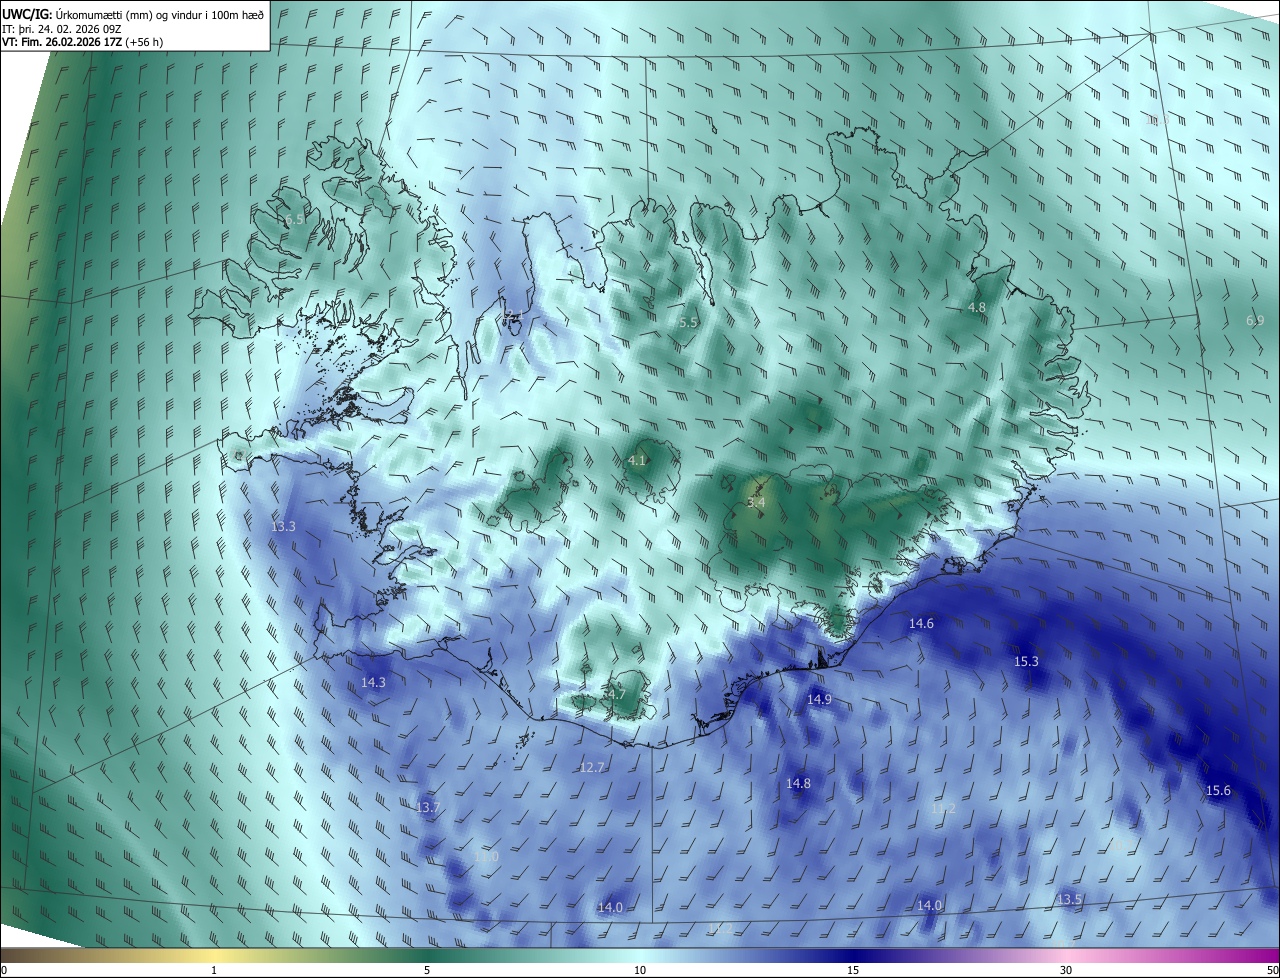Click the 6.9 value at the map's east edge
The image size is (1280, 978).
[1255, 320]
